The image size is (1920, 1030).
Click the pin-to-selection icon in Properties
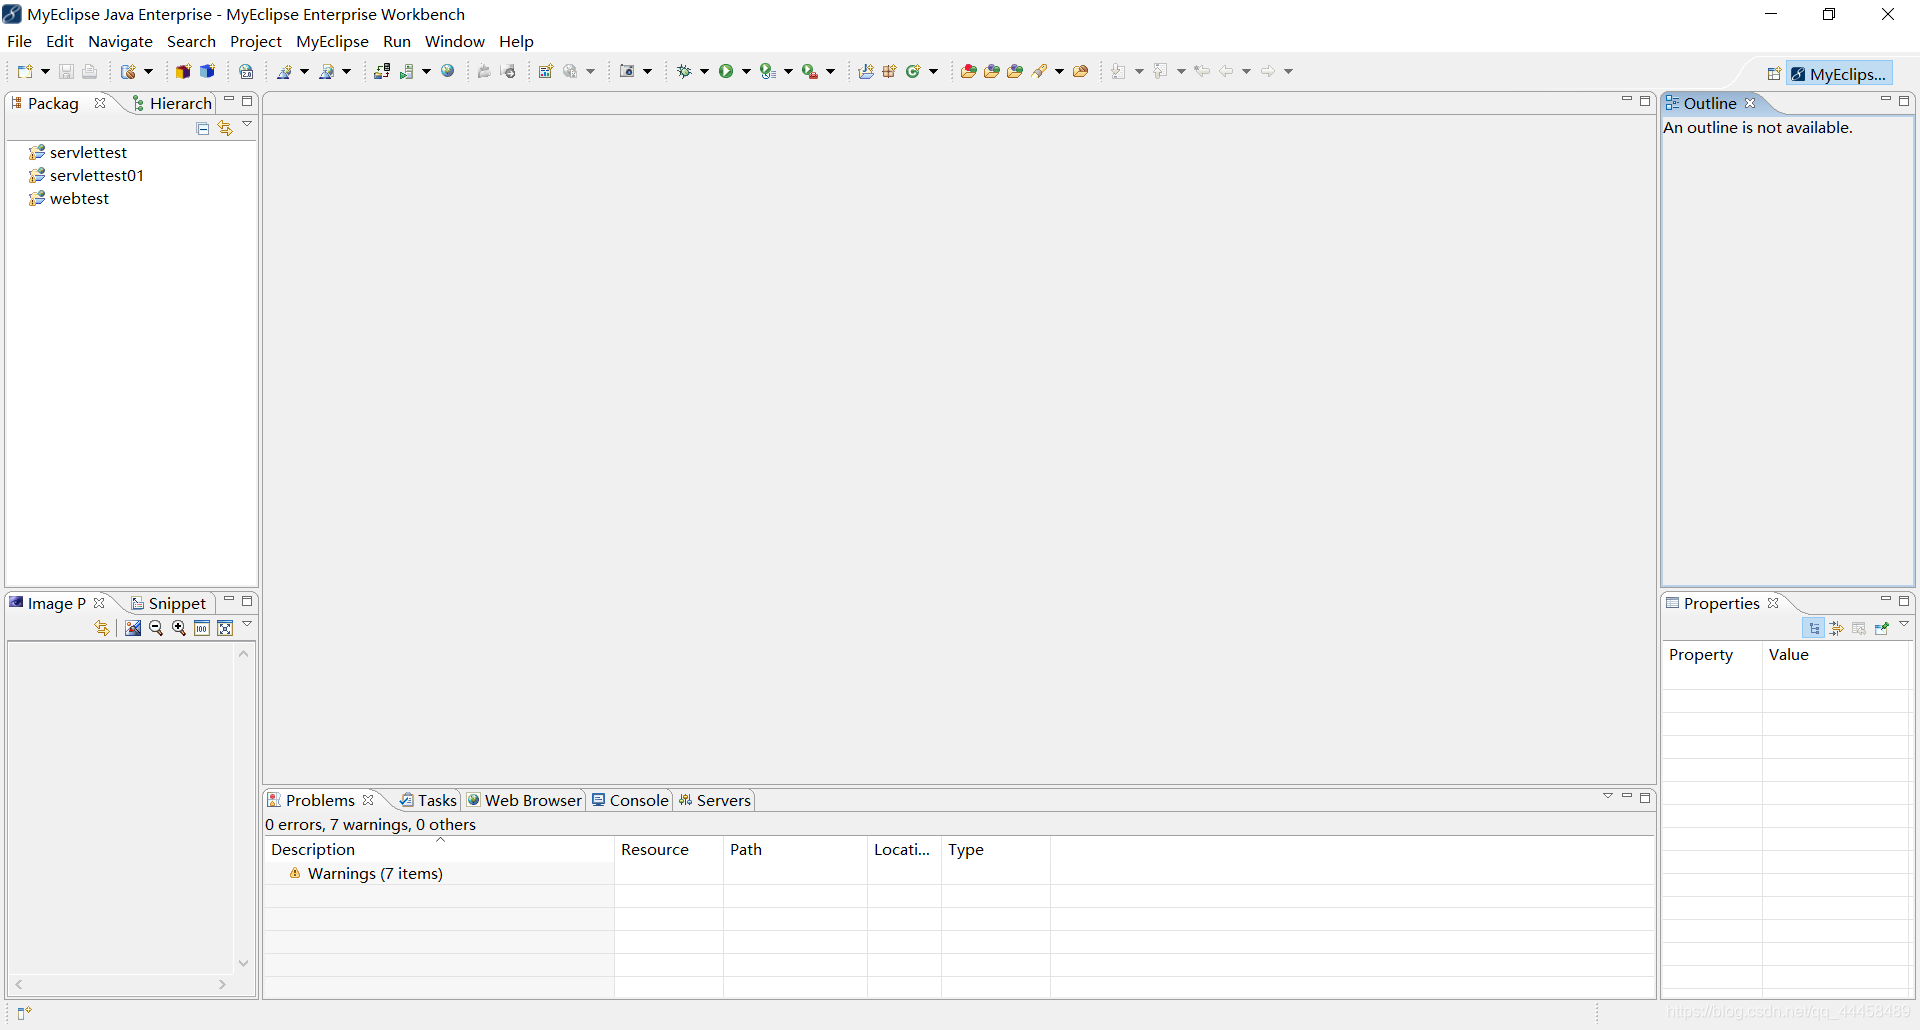pos(1882,628)
